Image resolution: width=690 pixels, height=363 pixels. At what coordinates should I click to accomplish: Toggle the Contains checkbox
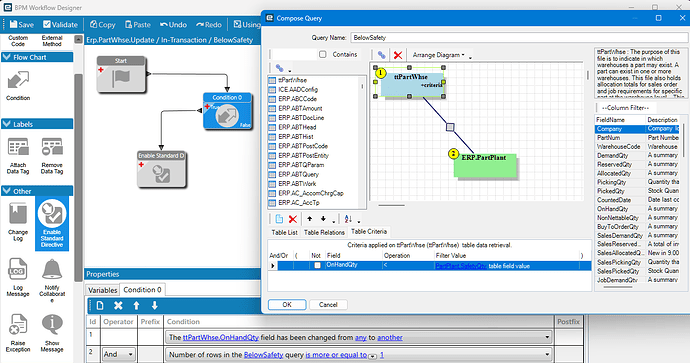pyautogui.click(x=323, y=54)
